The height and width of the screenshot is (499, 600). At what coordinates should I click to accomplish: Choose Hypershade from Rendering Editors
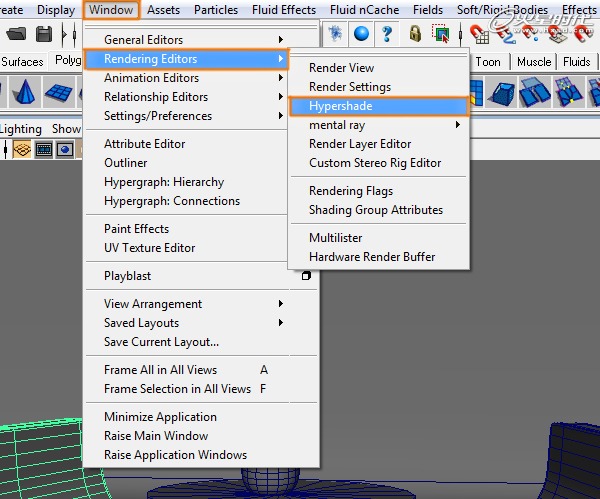(x=379, y=106)
